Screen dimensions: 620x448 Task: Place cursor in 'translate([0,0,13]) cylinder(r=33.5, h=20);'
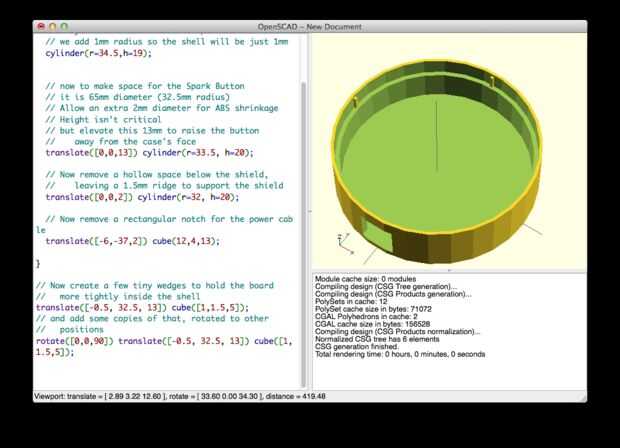click(x=149, y=153)
